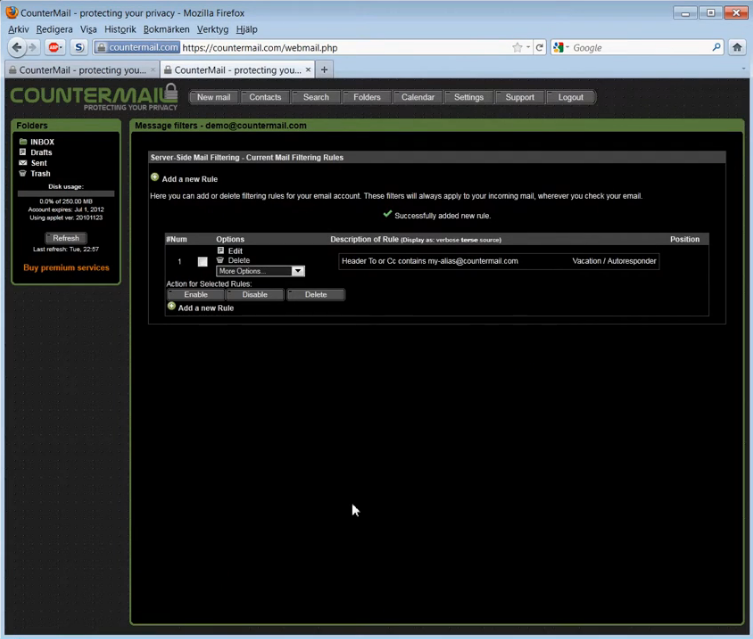Switch rule display to verbose
Viewport: 753px width, 639px height.
pos(447,240)
